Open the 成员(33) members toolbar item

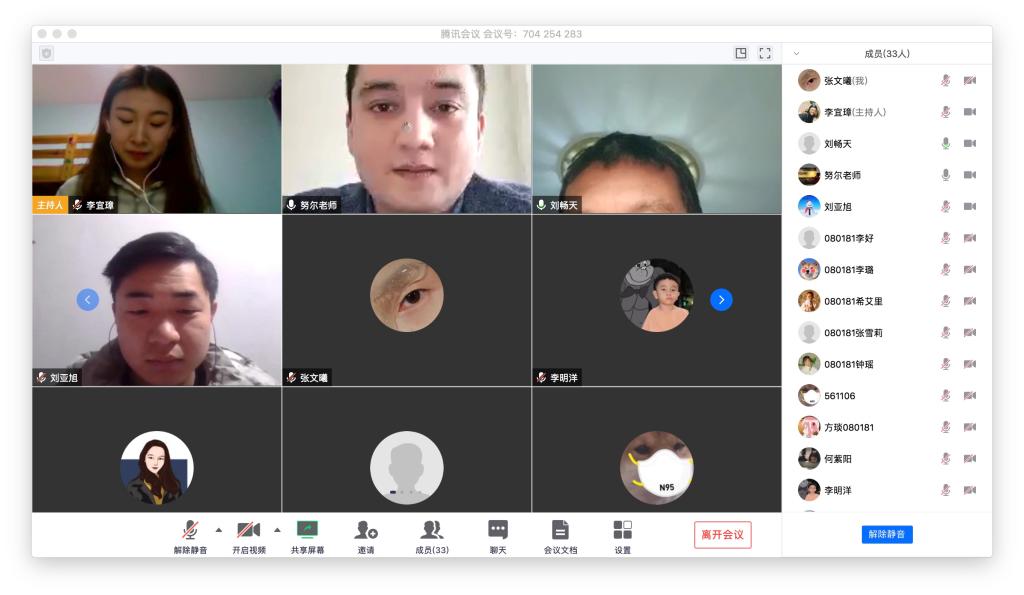(x=432, y=531)
